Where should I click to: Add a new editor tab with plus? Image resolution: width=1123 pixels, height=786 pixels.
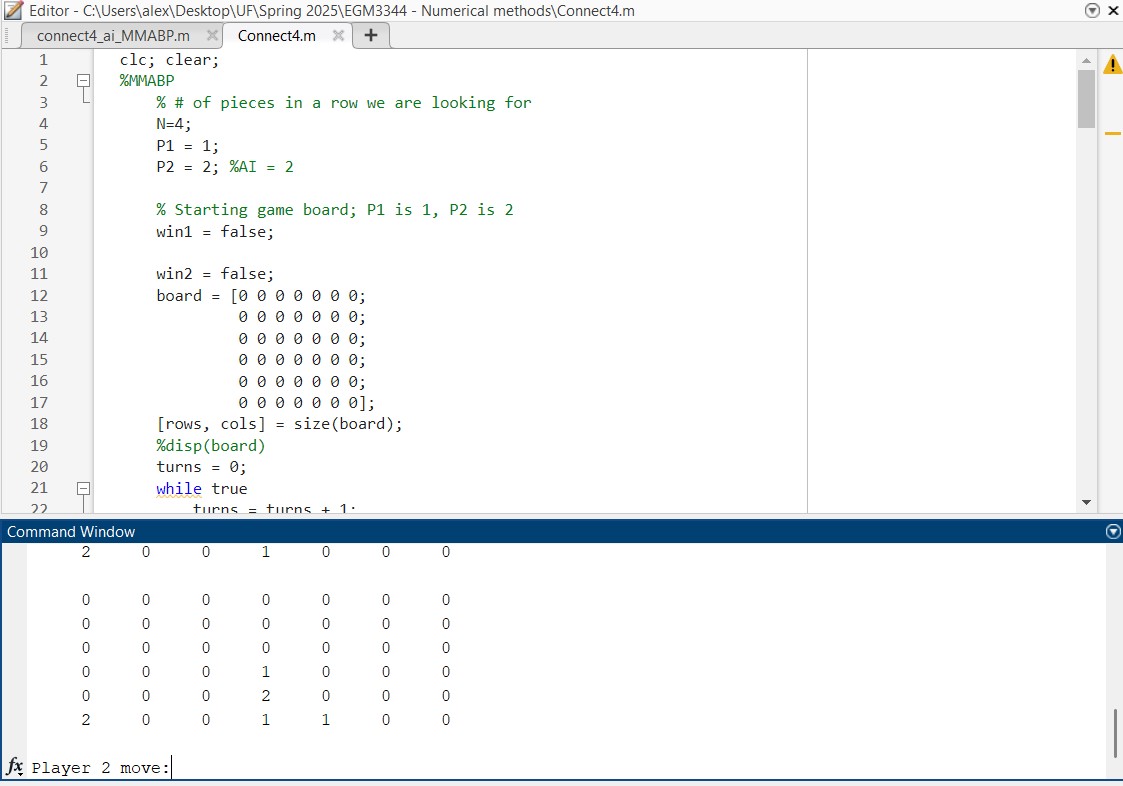tap(371, 35)
